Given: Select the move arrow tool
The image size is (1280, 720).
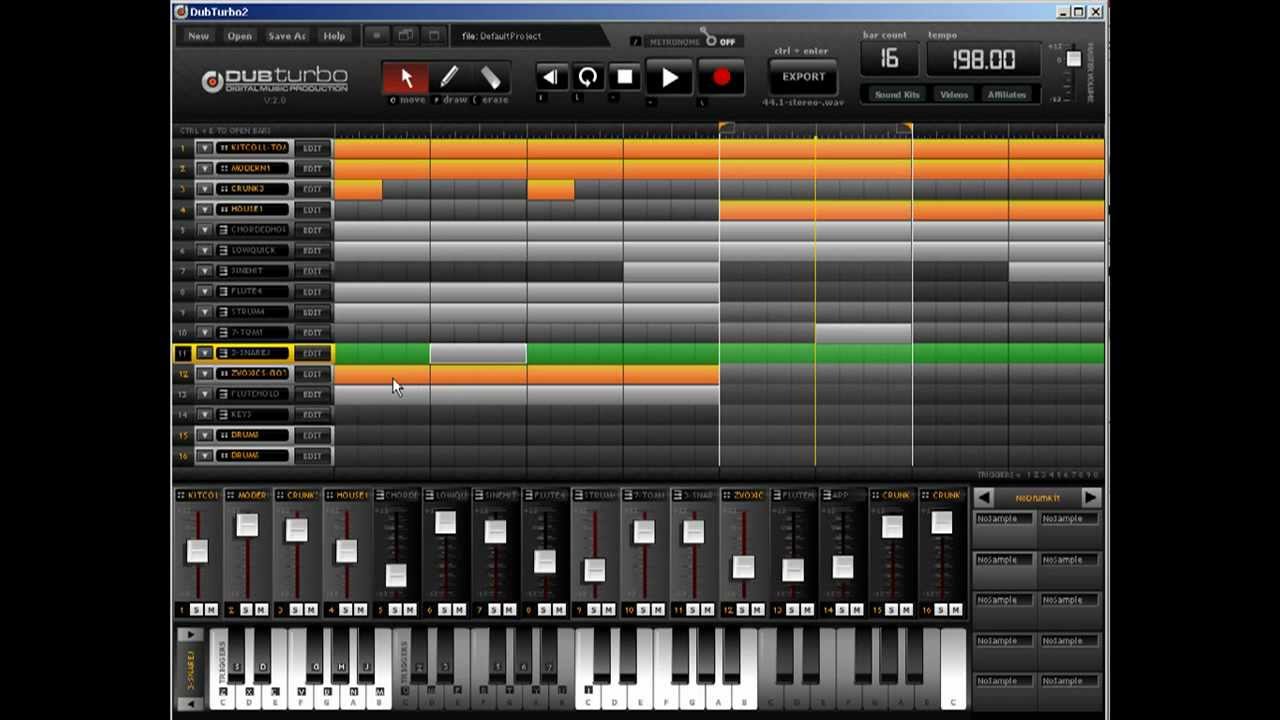Looking at the screenshot, I should [406, 78].
